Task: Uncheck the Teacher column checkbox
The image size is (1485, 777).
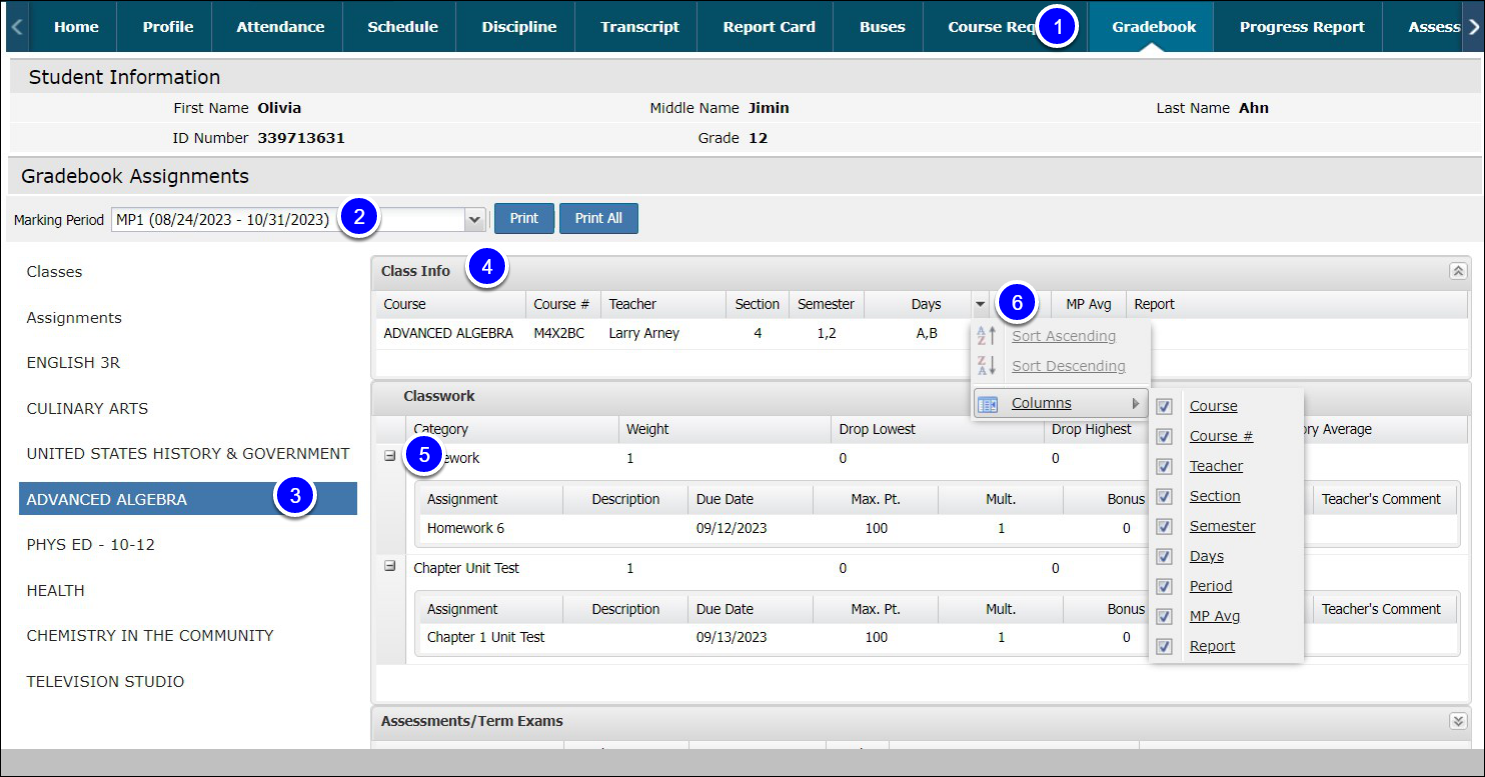Action: tap(1164, 466)
